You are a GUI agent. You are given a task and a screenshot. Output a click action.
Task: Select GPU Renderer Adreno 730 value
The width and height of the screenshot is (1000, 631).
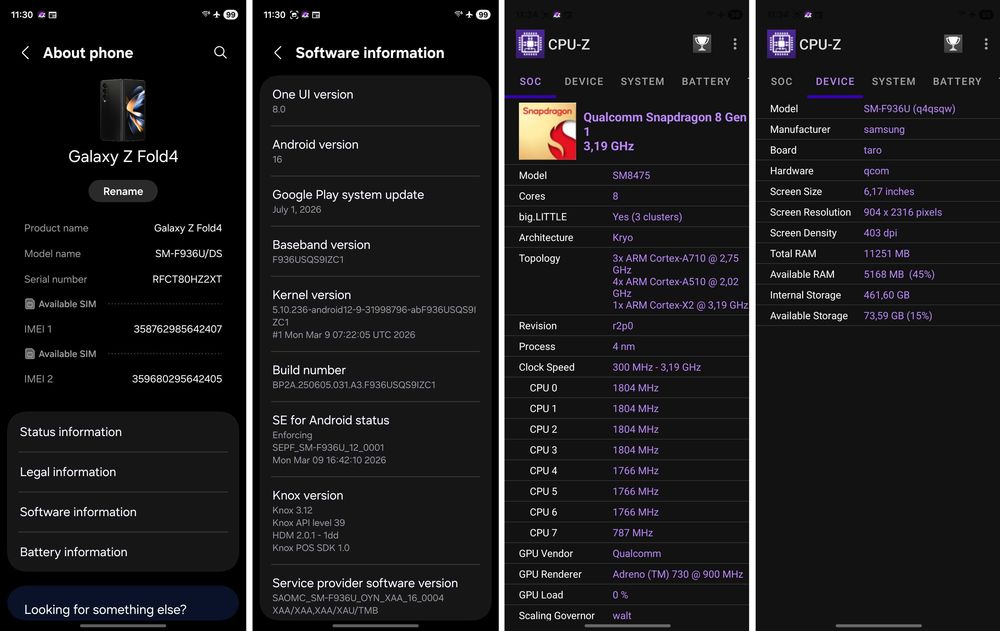(x=677, y=574)
